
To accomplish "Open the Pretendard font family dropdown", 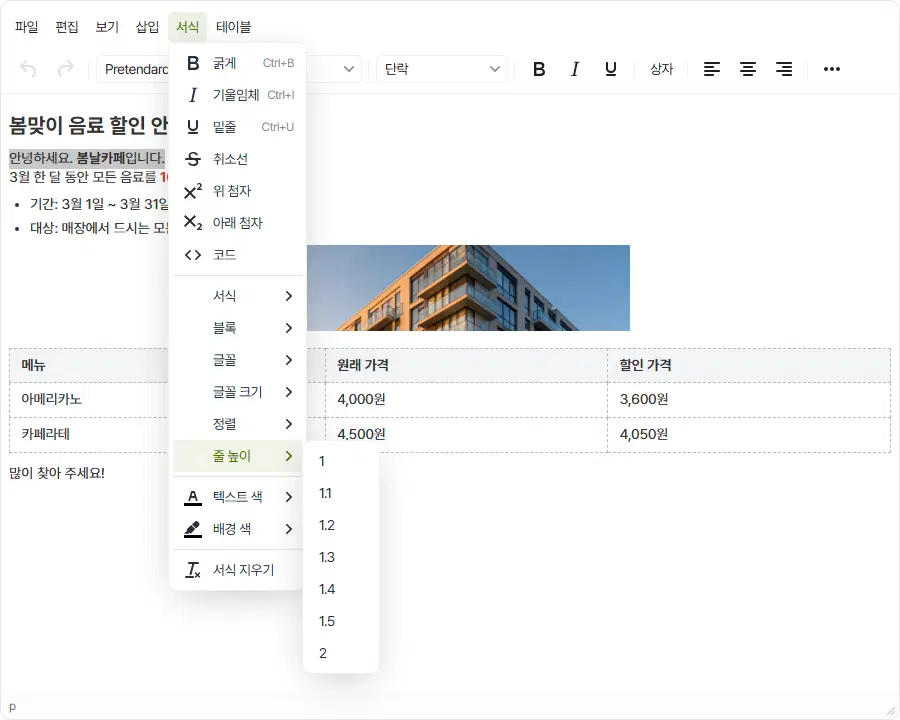I will (228, 69).
